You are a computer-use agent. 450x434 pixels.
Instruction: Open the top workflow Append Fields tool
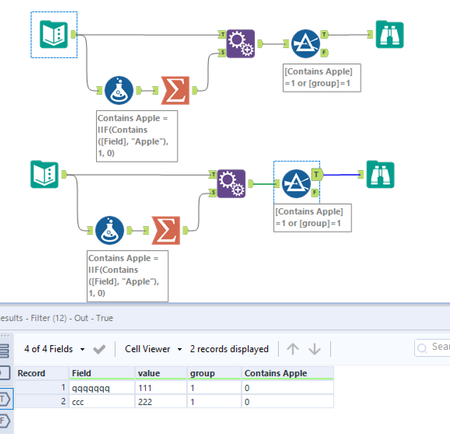pyautogui.click(x=241, y=44)
